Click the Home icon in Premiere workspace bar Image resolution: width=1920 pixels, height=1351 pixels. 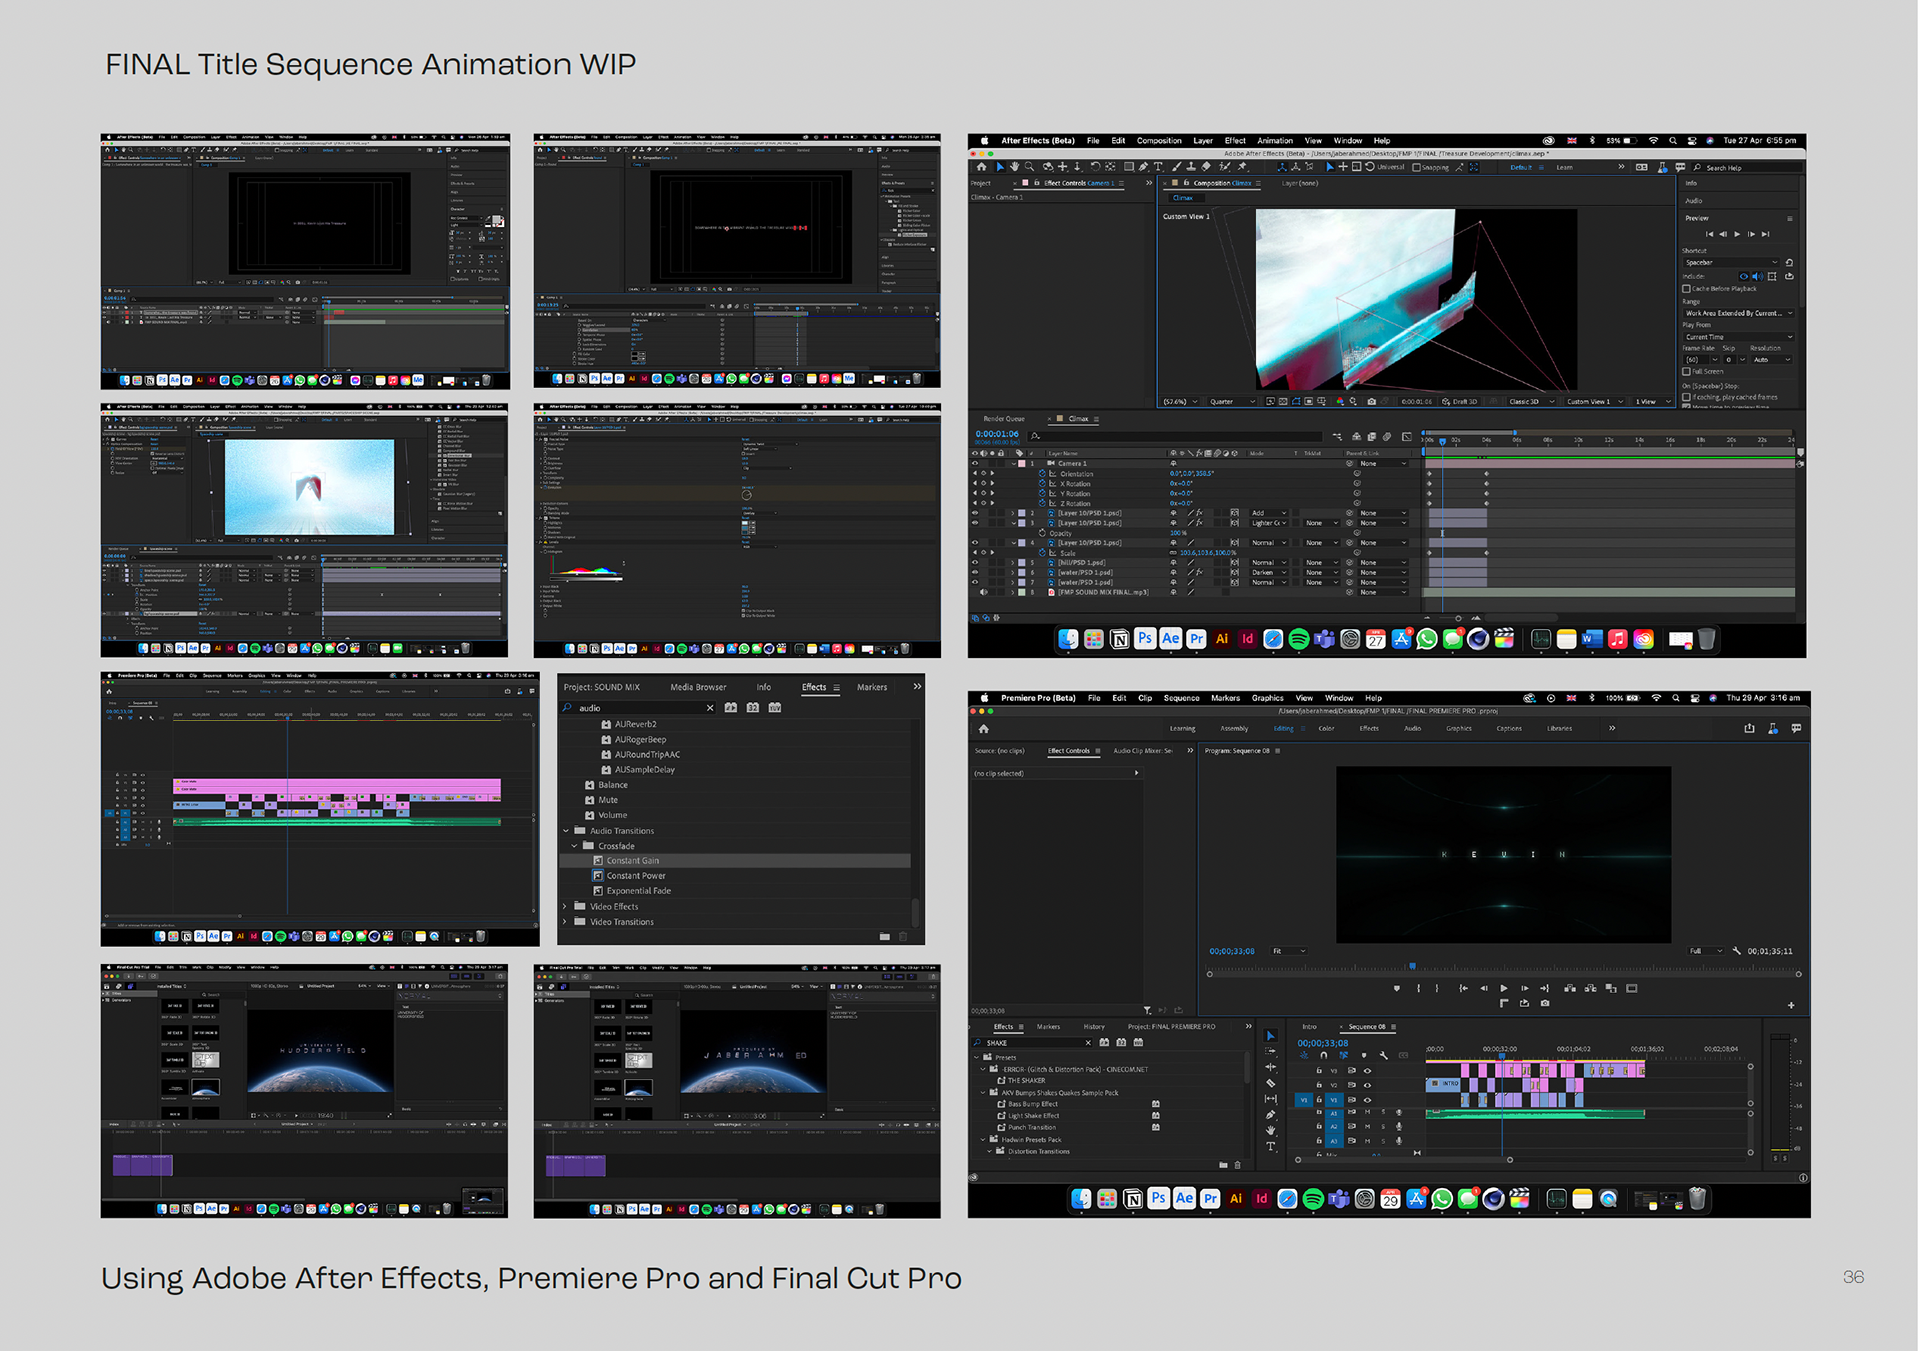(x=984, y=729)
